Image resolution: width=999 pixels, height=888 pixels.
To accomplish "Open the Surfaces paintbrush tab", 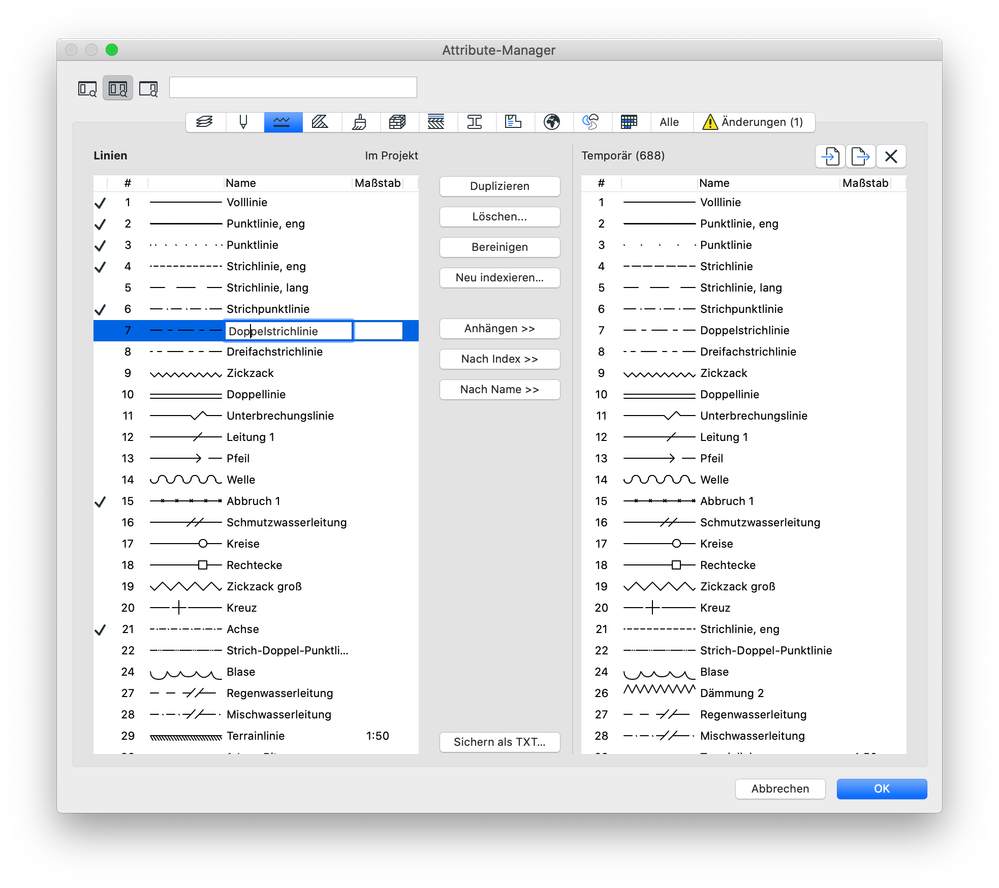I will click(x=359, y=122).
